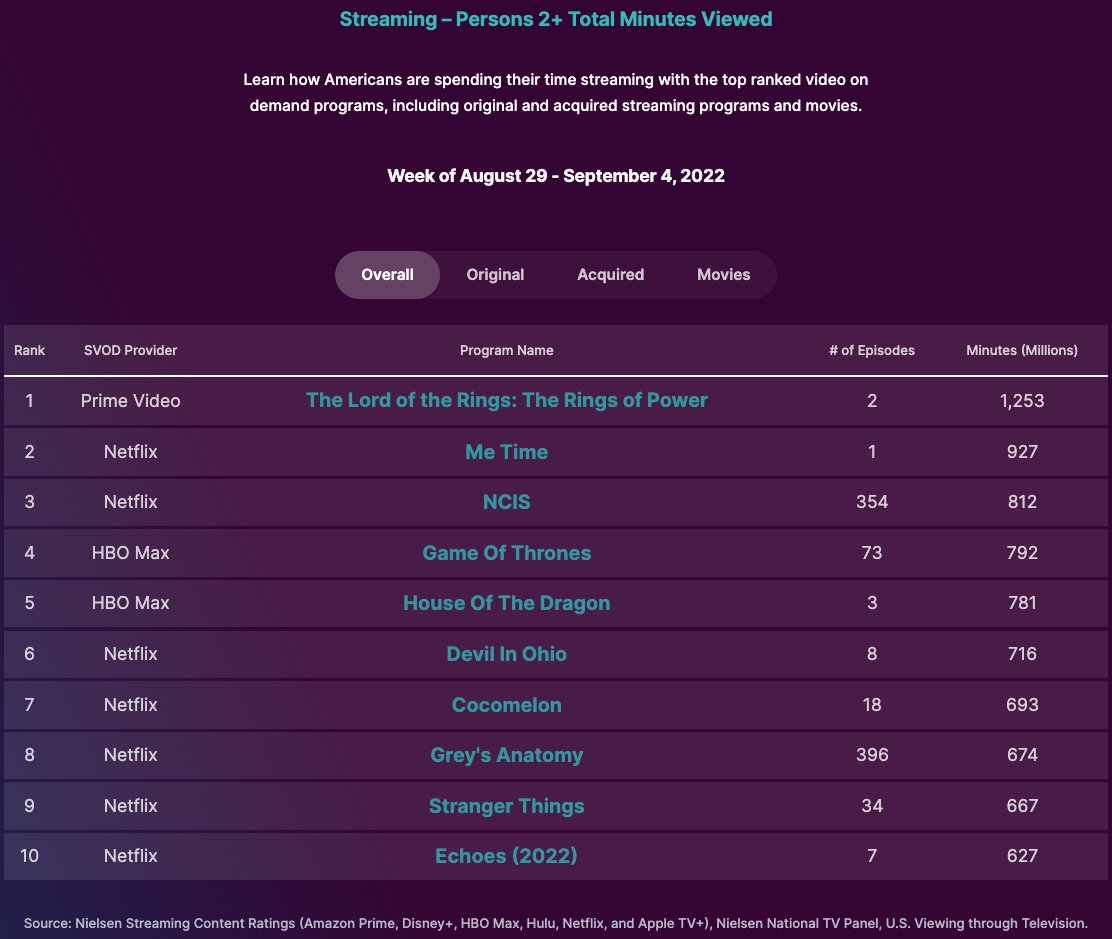Switch to the Acquired tab
Viewport: 1112px width, 939px height.
click(610, 274)
